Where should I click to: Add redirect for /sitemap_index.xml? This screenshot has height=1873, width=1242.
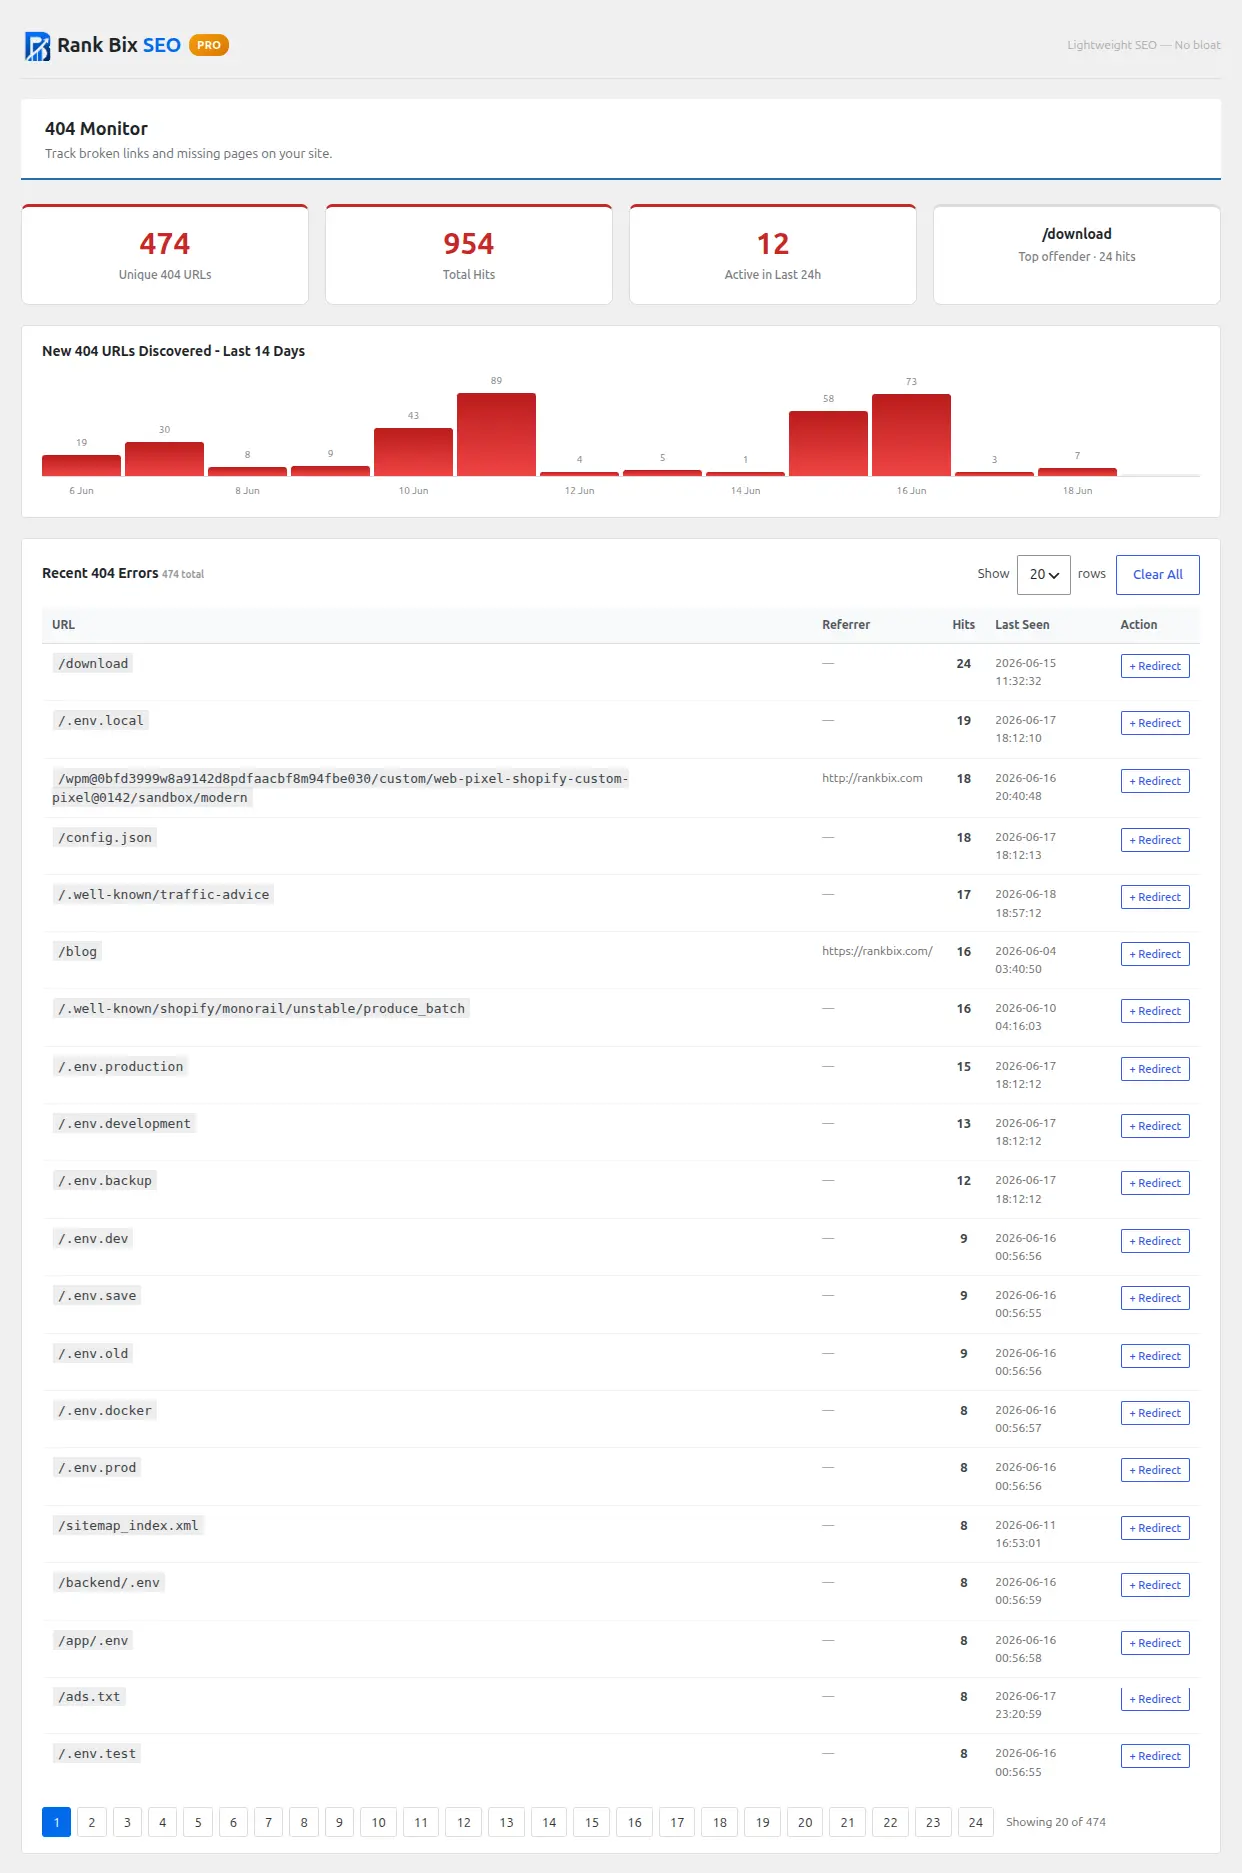pos(1155,1528)
